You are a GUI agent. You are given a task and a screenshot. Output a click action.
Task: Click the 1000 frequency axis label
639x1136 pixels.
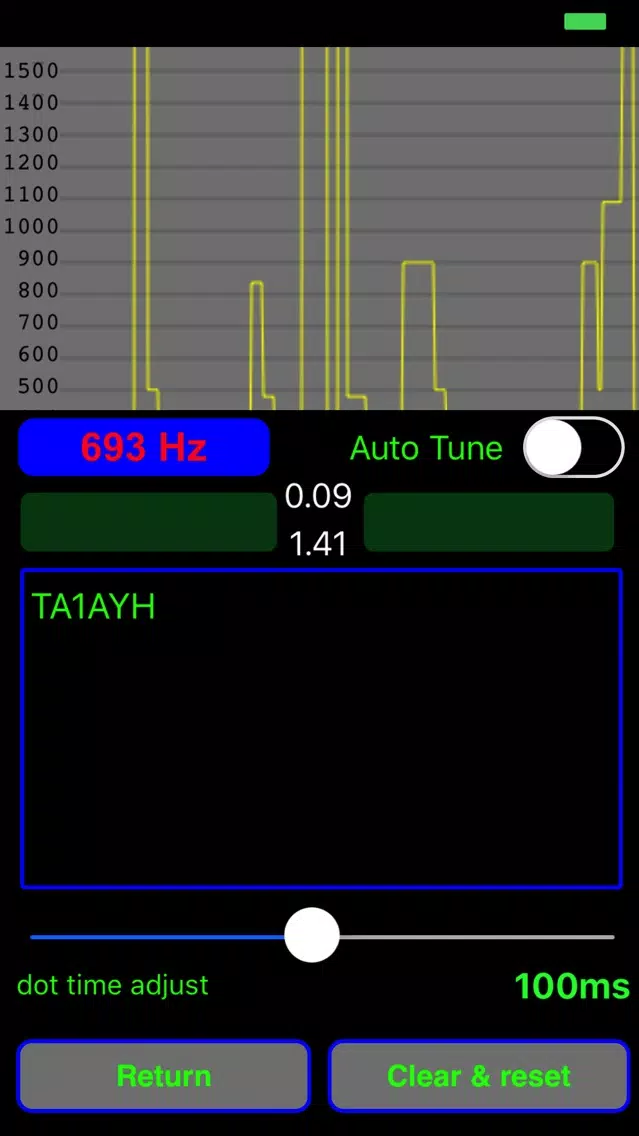[31, 227]
